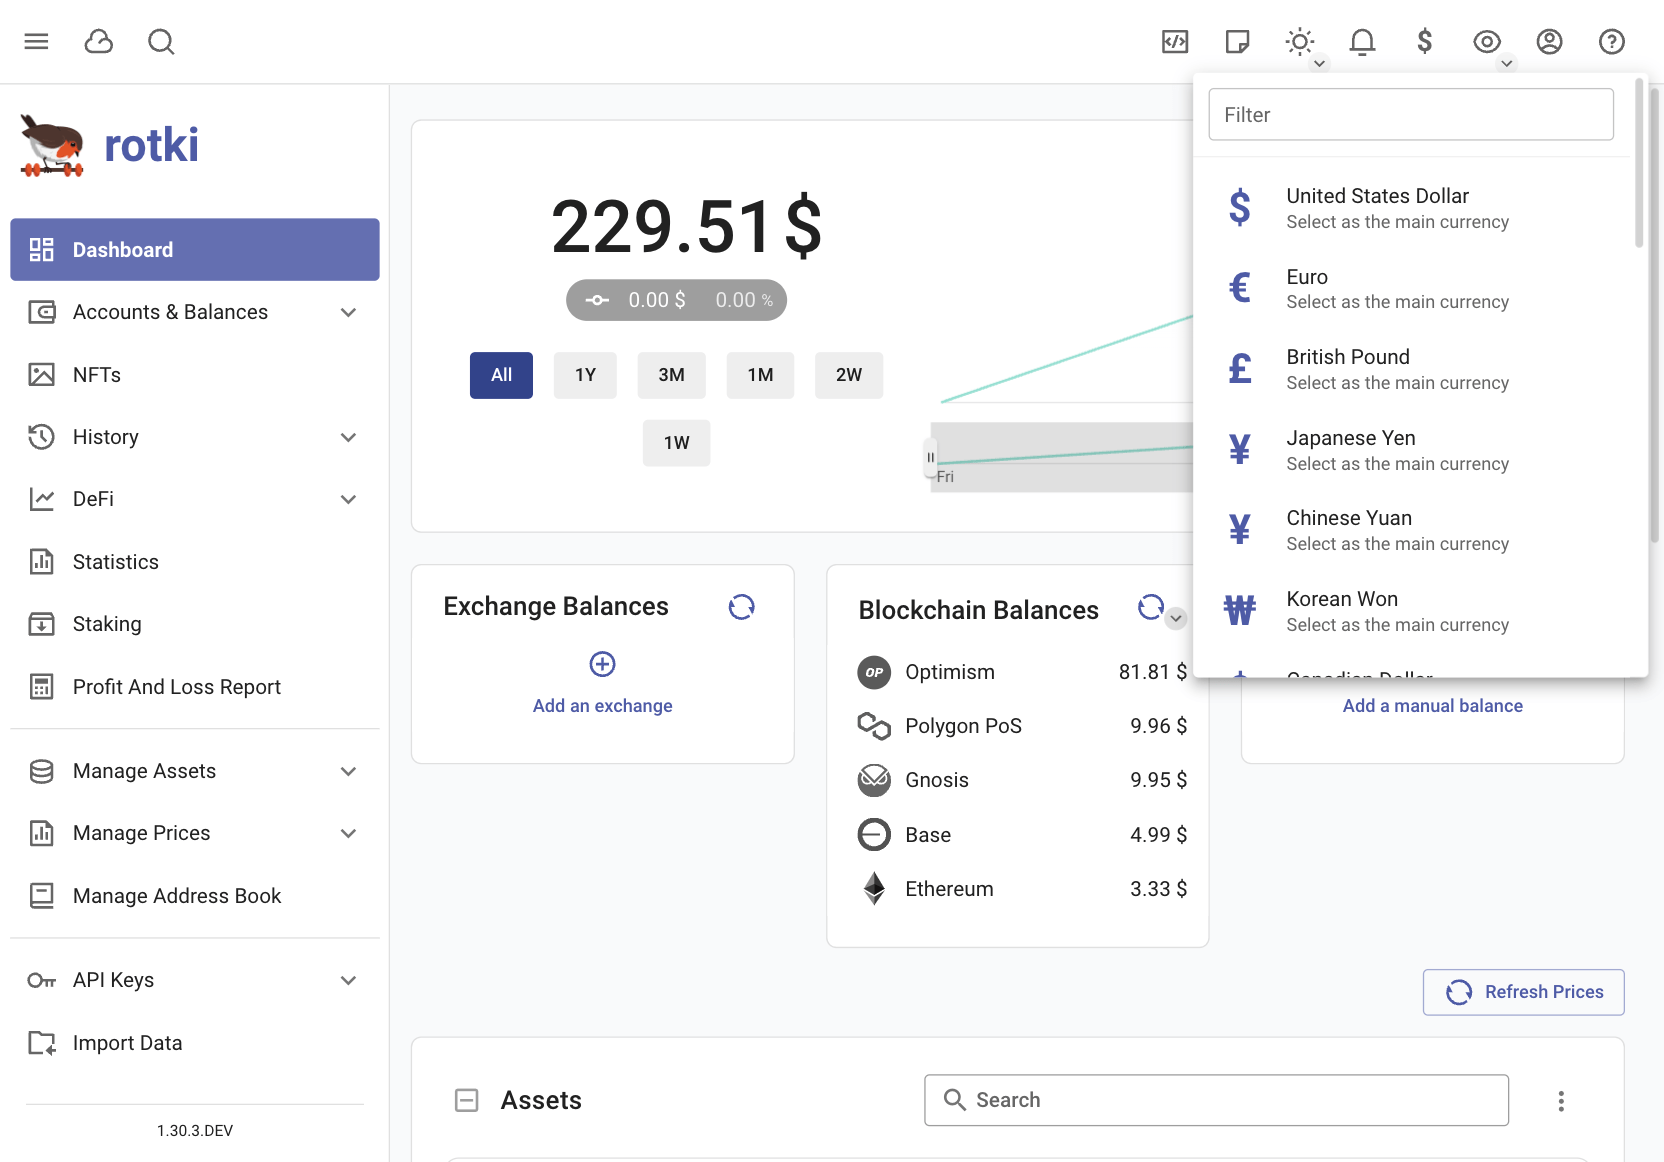Expand the privacy options chevron under eye
The height and width of the screenshot is (1162, 1664).
point(1507,64)
